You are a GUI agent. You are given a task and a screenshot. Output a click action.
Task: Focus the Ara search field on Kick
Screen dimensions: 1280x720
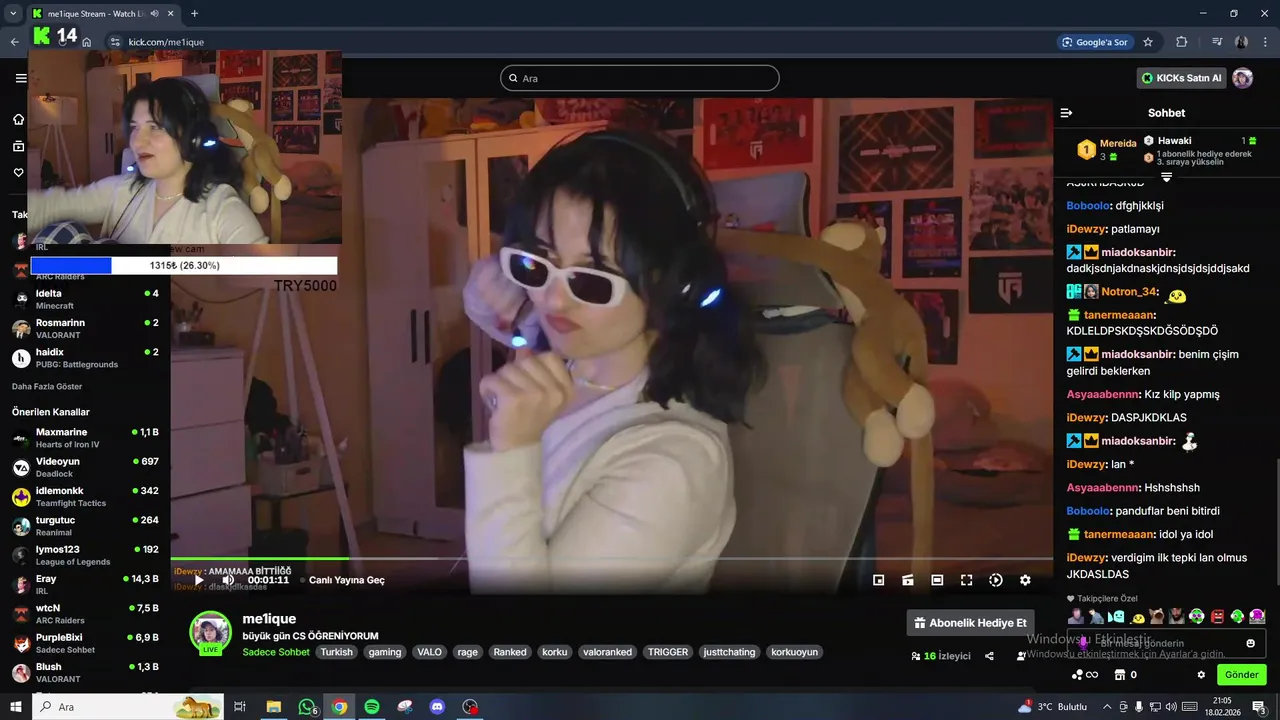(640, 78)
